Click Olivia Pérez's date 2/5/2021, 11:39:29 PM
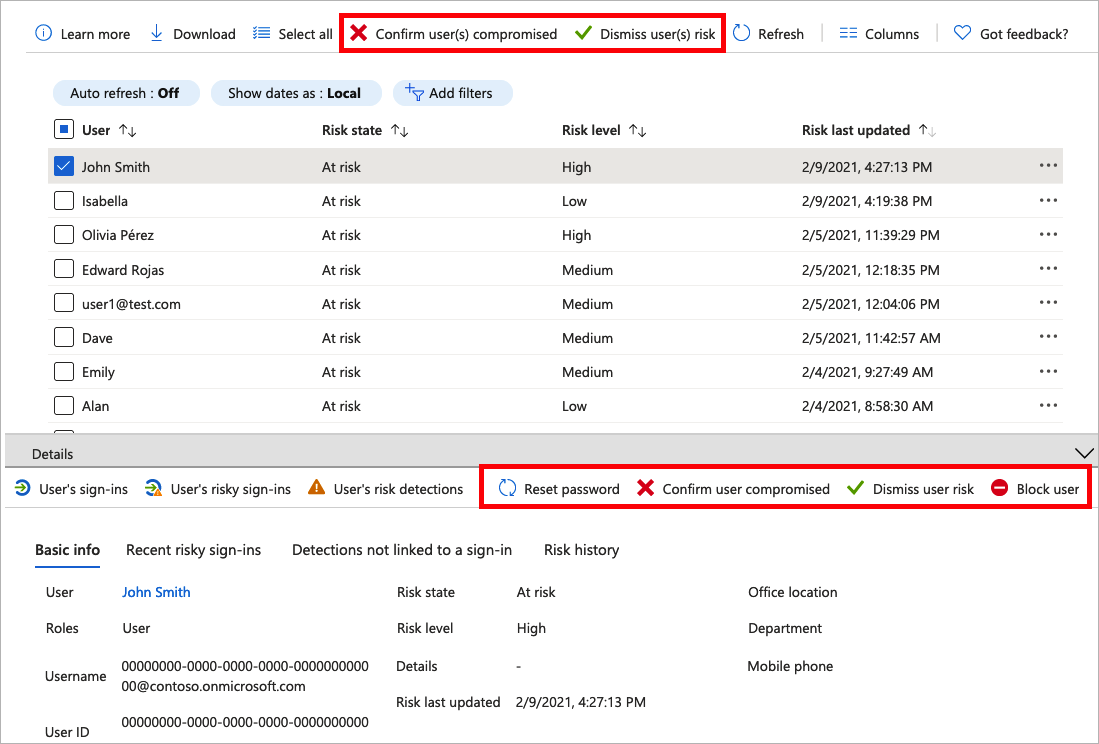This screenshot has width=1099, height=744. (x=871, y=235)
